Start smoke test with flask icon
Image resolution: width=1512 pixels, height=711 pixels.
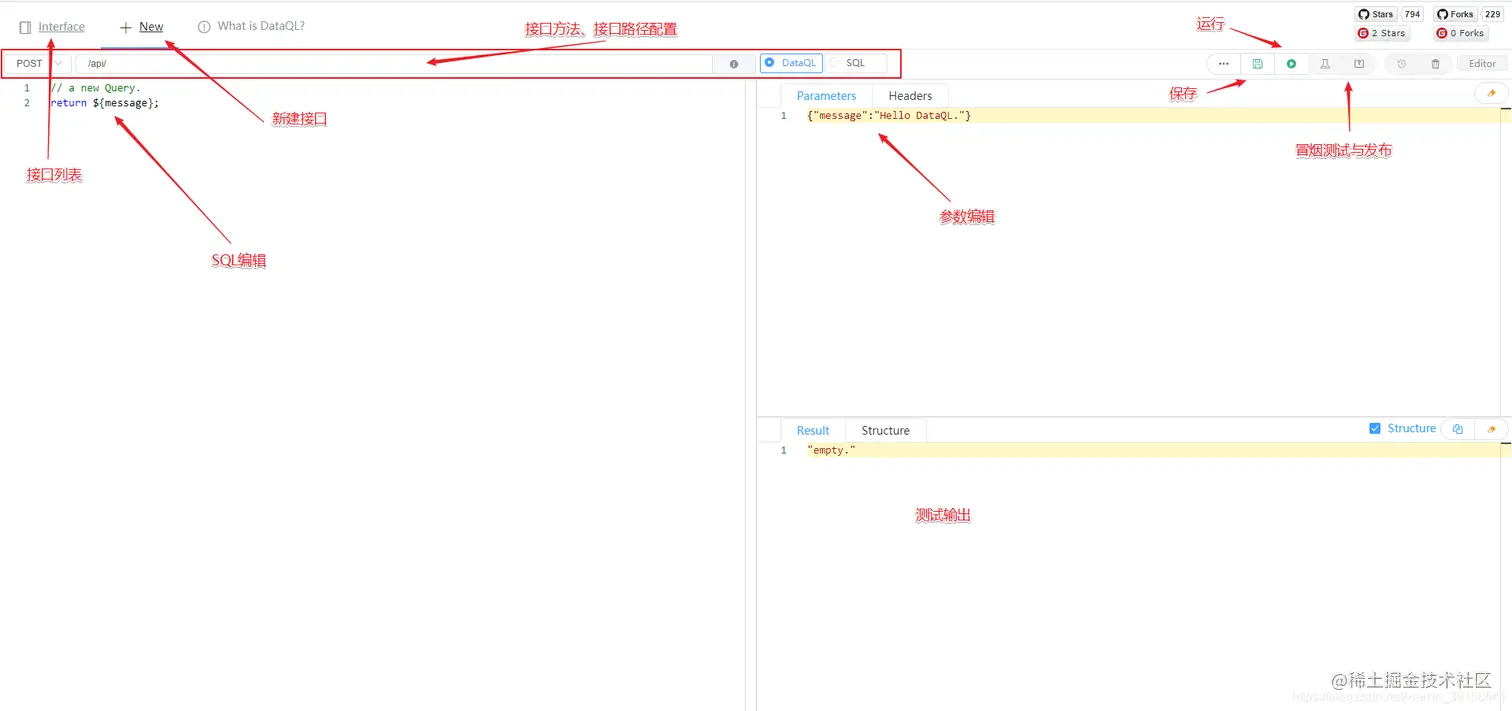(x=1325, y=64)
